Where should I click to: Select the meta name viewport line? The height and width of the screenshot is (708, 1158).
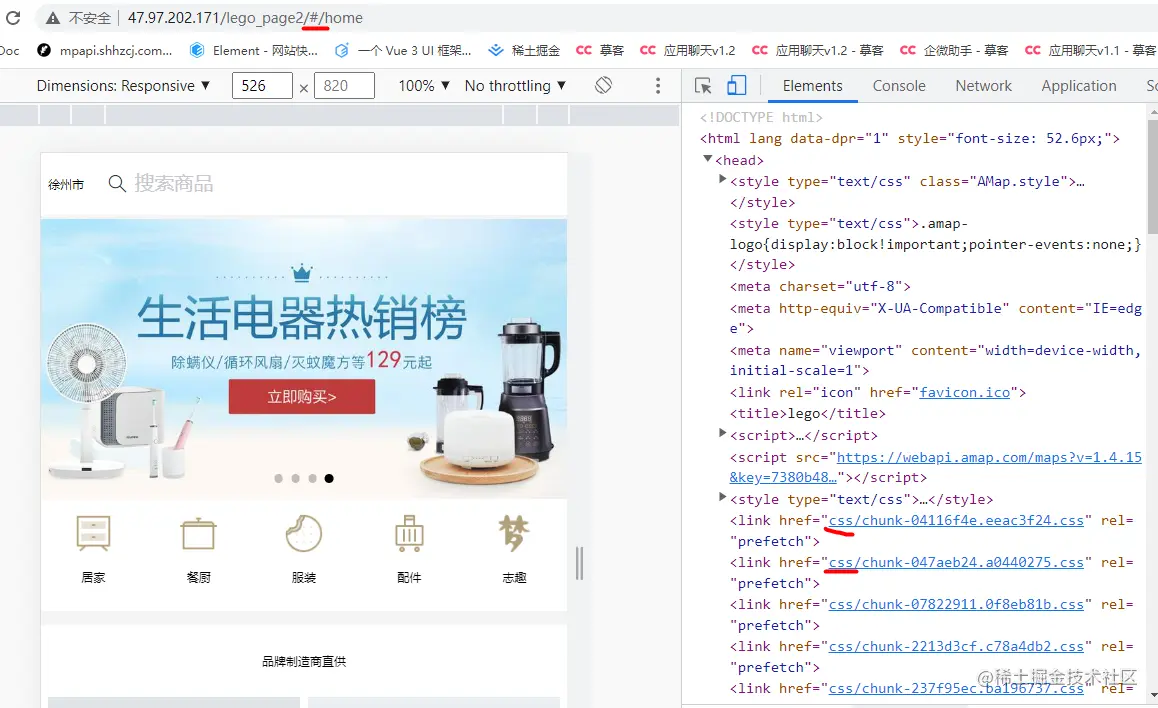935,360
